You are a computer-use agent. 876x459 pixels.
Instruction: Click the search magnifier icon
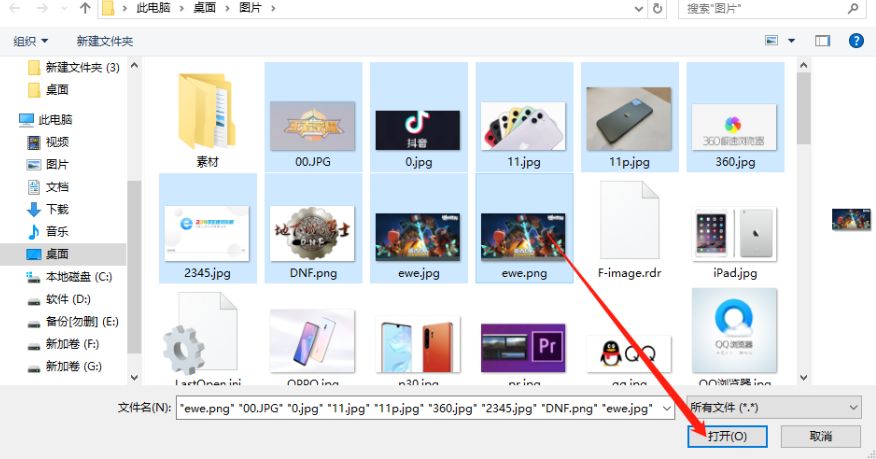(x=853, y=8)
